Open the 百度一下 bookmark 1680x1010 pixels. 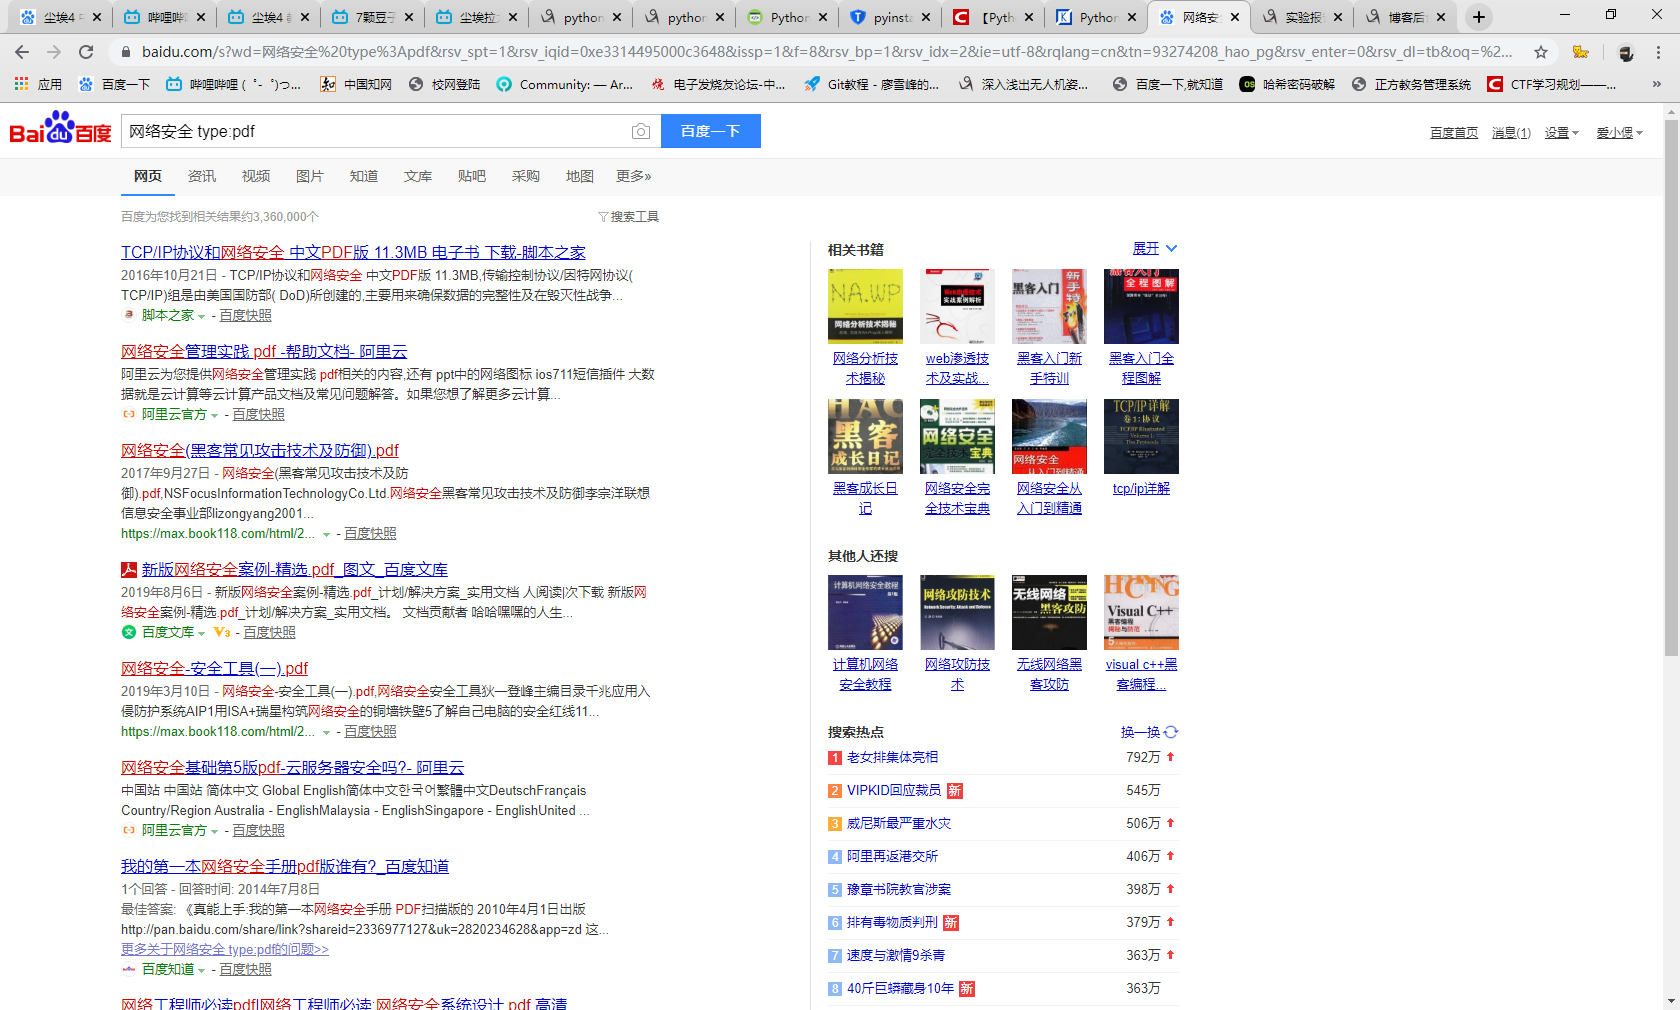pos(114,85)
